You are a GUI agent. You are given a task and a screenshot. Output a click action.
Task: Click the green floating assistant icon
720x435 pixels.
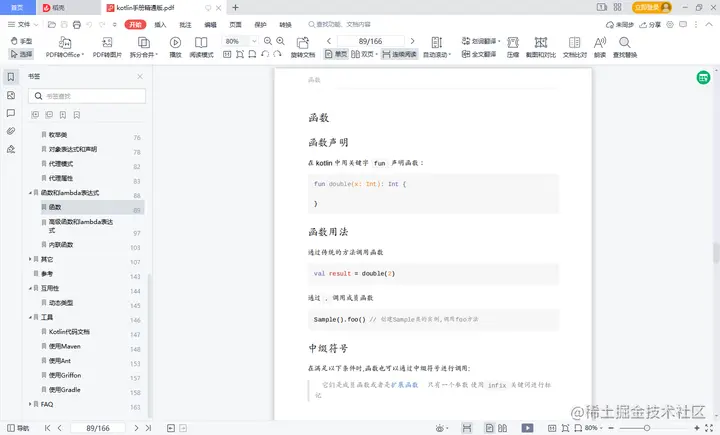(x=703, y=78)
